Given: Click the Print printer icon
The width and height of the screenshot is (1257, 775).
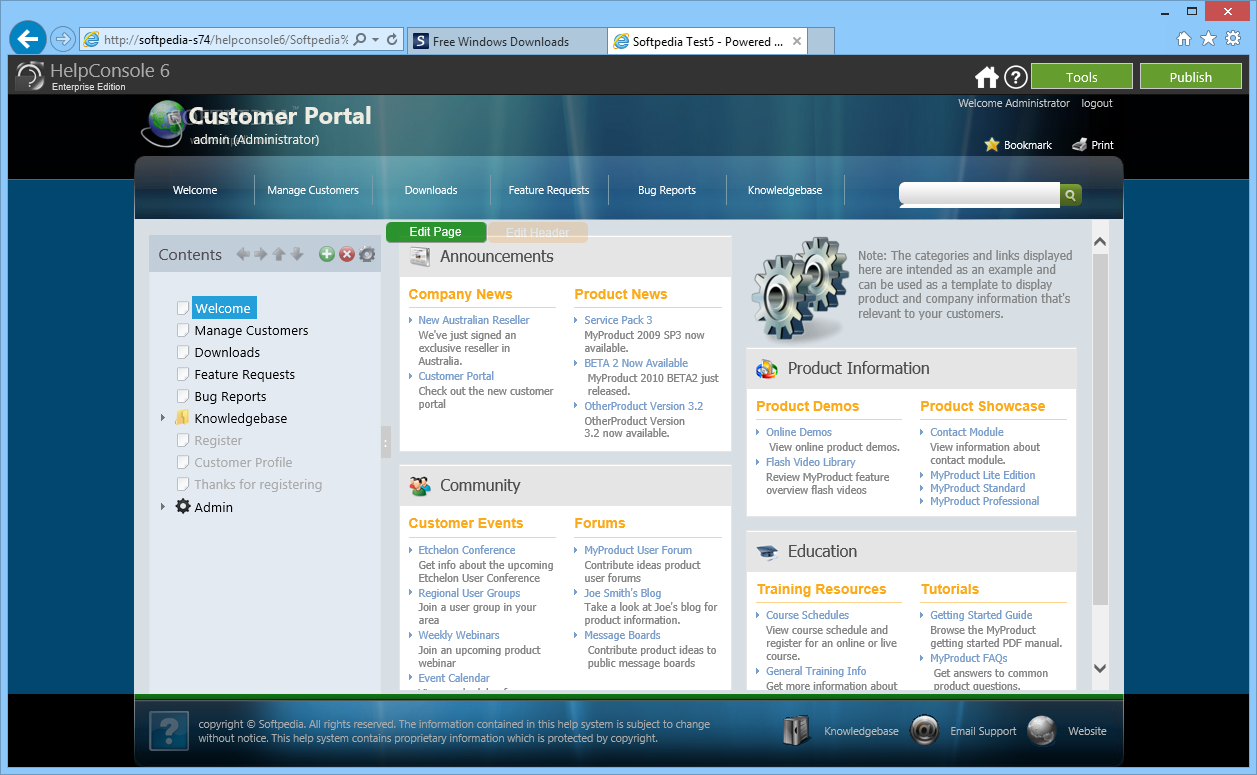Looking at the screenshot, I should (1080, 144).
